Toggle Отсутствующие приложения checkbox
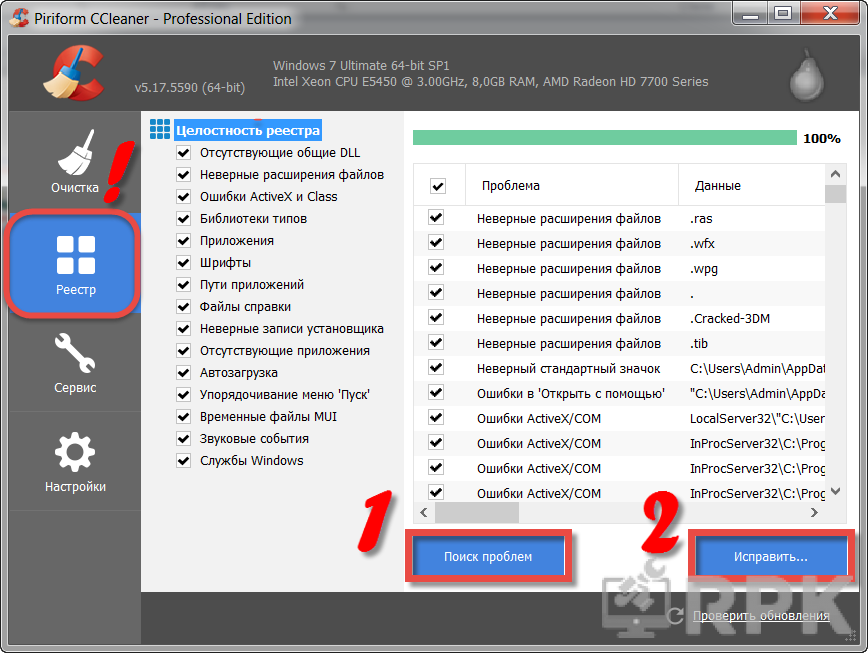Screen dimensions: 868x653 point(183,351)
